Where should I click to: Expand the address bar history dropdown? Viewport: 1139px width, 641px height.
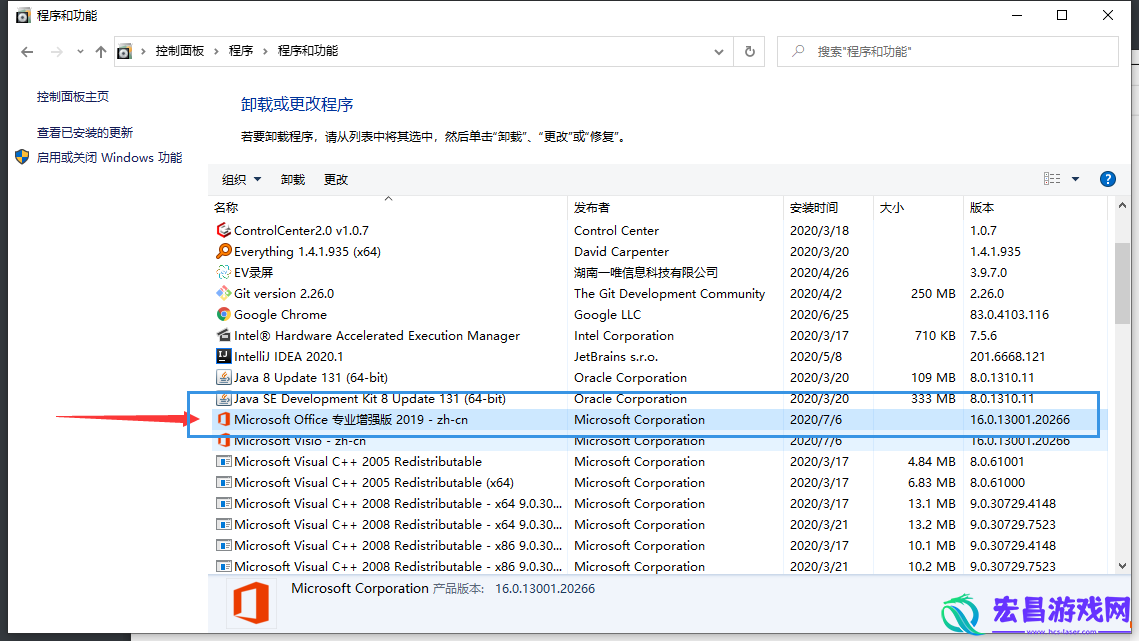pos(718,52)
